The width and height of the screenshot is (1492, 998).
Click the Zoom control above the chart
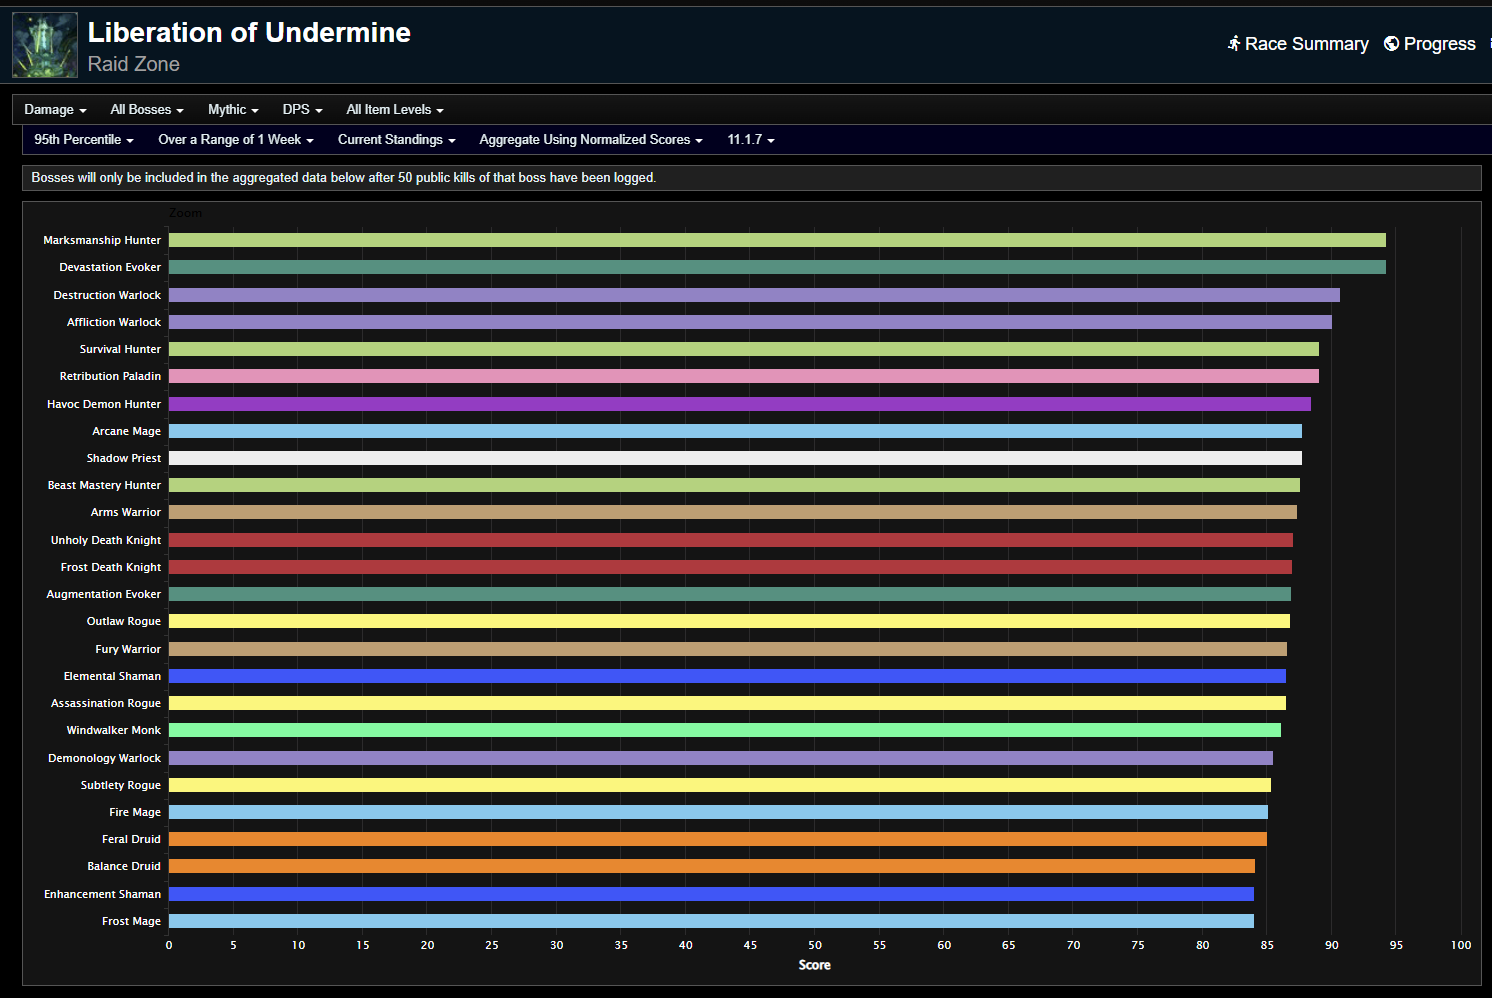tap(186, 213)
